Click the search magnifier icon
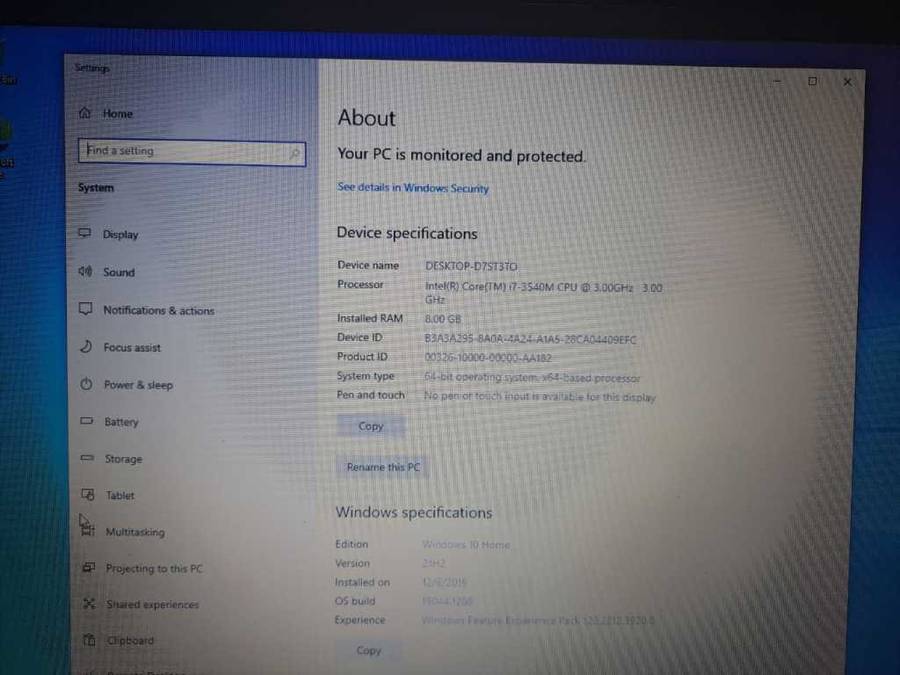 coord(294,153)
